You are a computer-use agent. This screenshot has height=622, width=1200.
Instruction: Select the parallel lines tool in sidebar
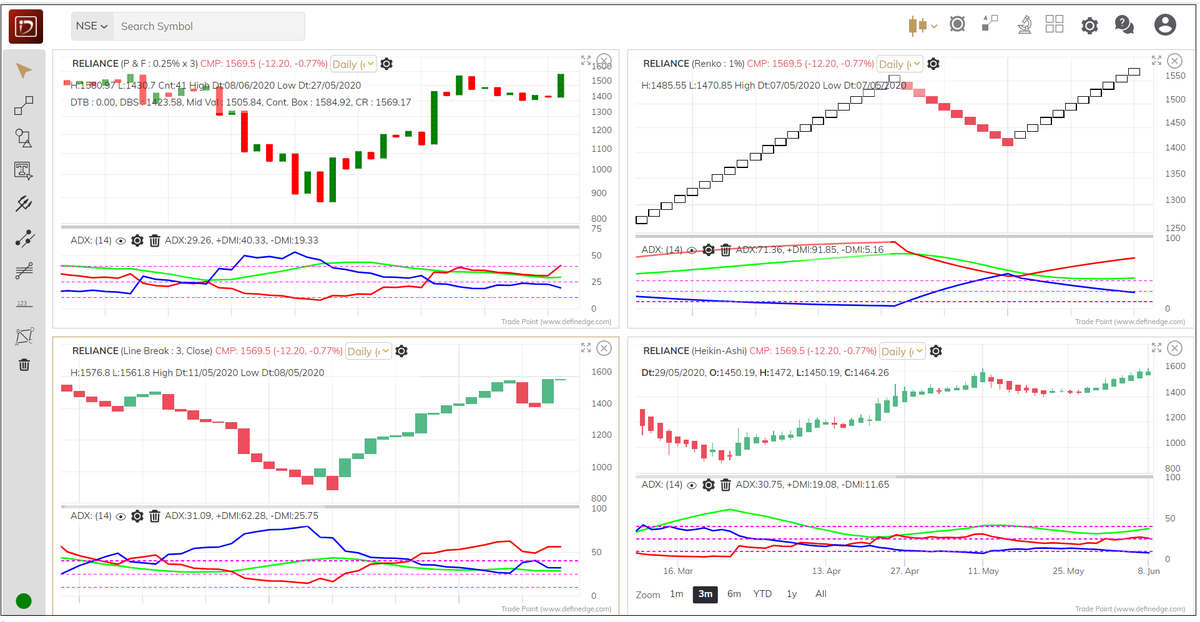[24, 271]
